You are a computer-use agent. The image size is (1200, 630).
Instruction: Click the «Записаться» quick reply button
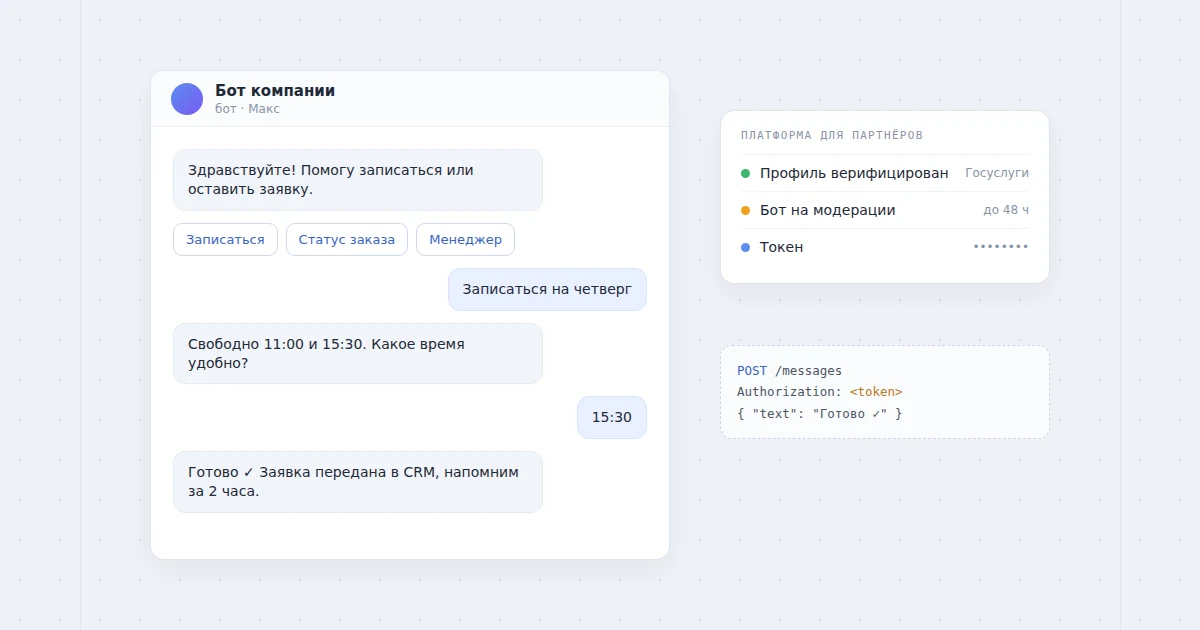tap(225, 239)
